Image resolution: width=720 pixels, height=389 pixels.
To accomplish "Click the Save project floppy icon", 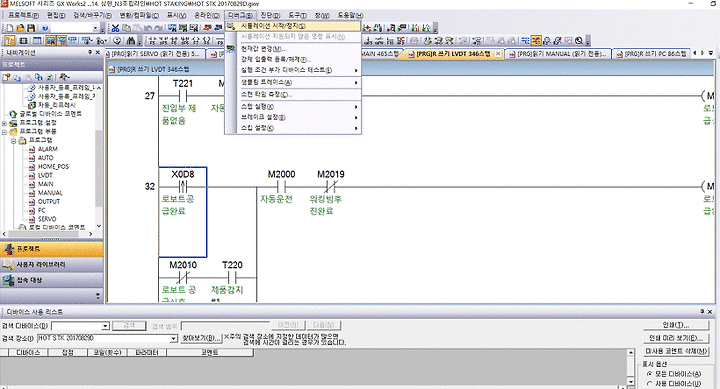I will (31, 28).
